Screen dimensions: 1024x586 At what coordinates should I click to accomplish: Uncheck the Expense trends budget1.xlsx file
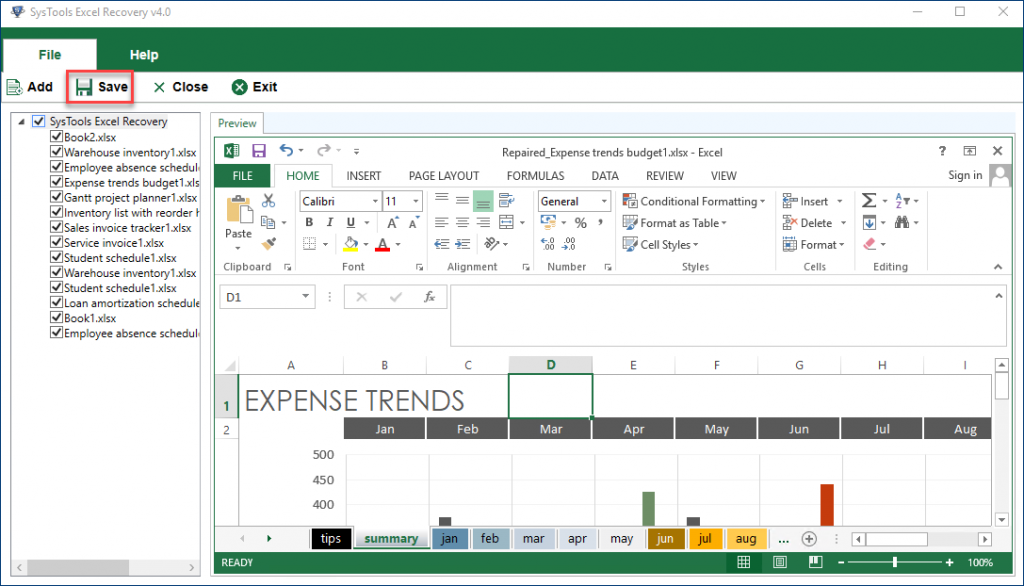pos(57,182)
